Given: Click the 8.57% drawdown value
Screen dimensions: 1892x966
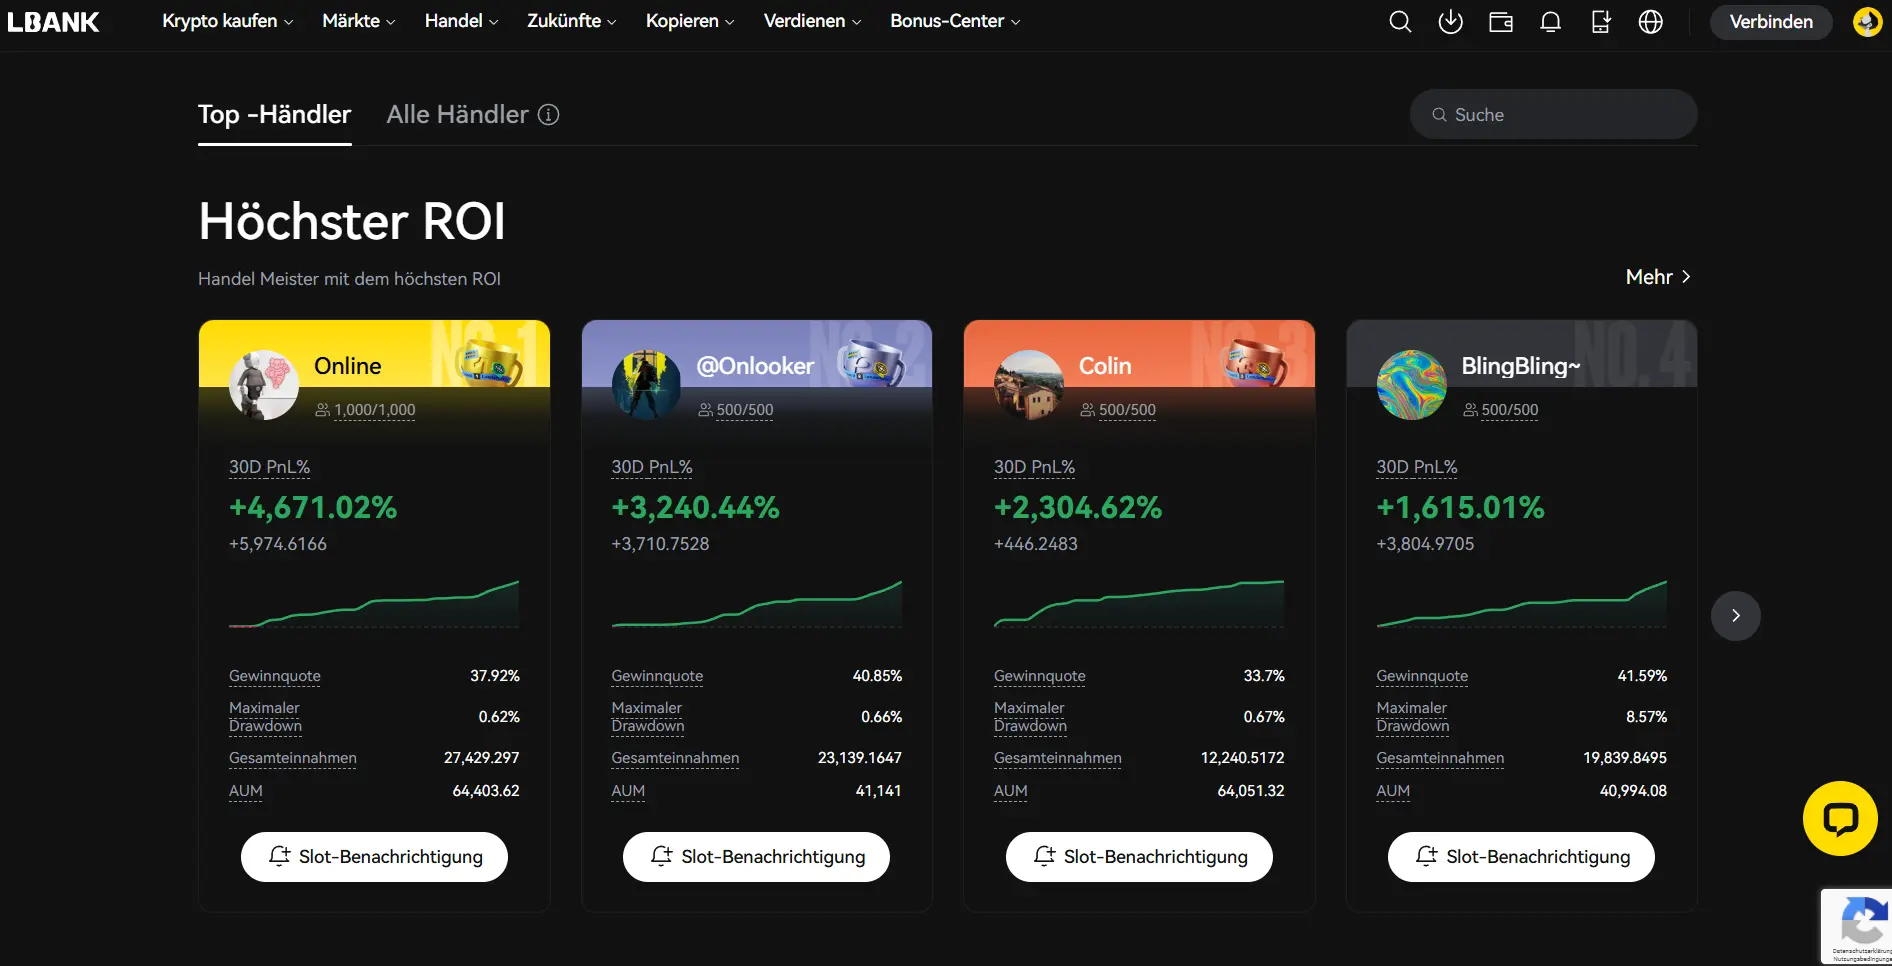Looking at the screenshot, I should (1646, 717).
